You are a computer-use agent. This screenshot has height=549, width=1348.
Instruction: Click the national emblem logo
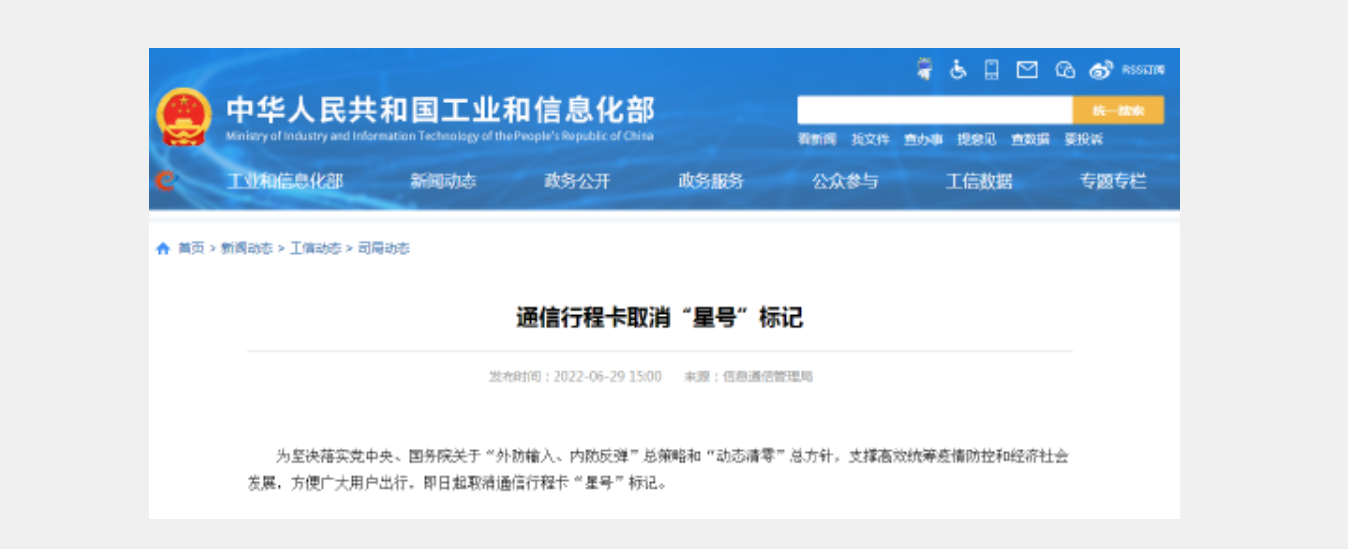click(x=184, y=117)
